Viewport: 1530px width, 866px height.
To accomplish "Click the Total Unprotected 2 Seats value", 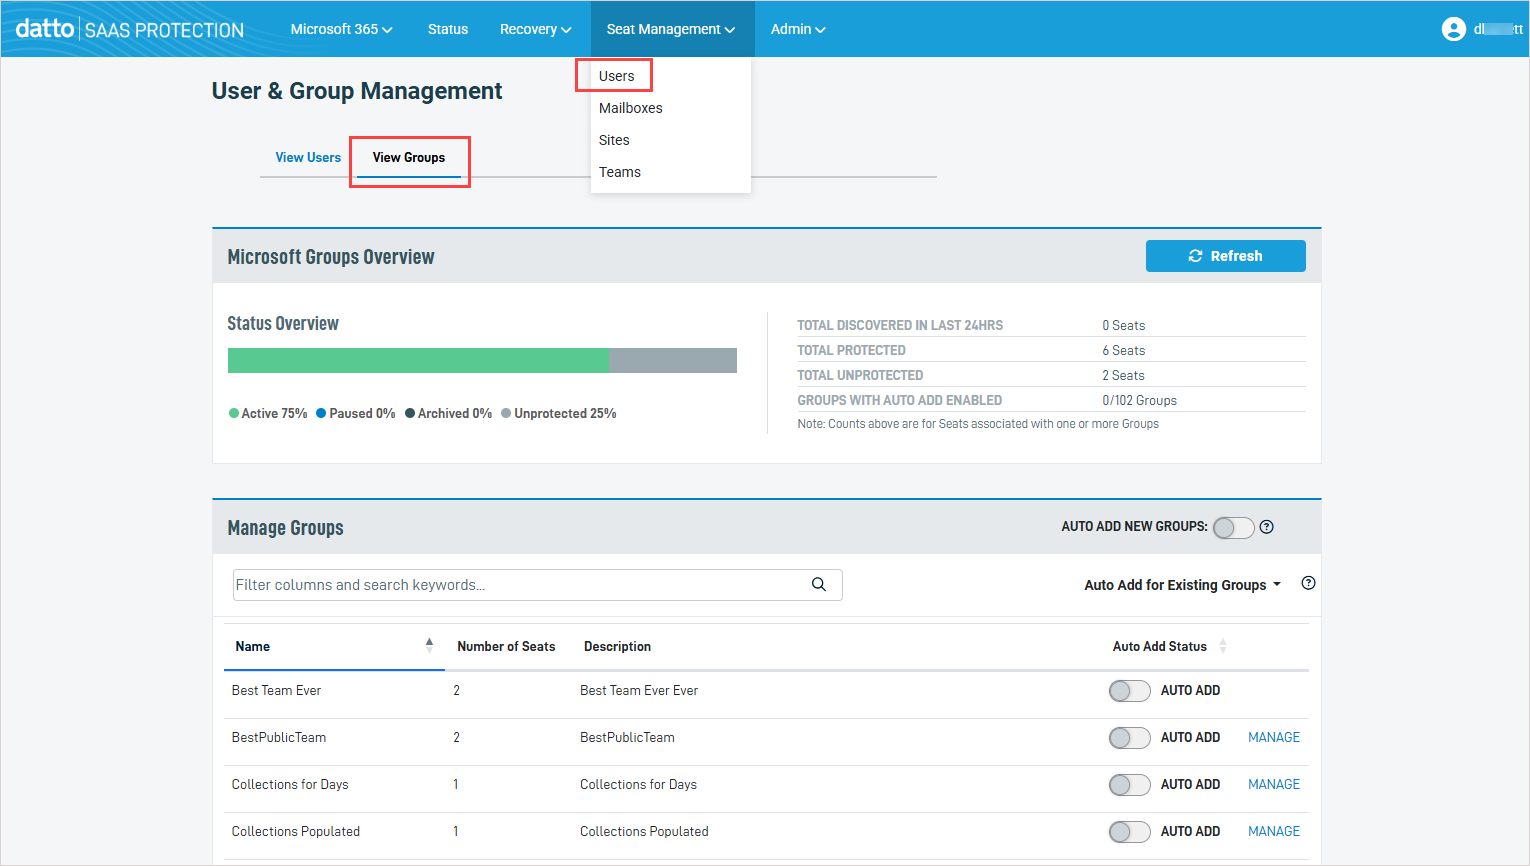I will coord(1123,375).
